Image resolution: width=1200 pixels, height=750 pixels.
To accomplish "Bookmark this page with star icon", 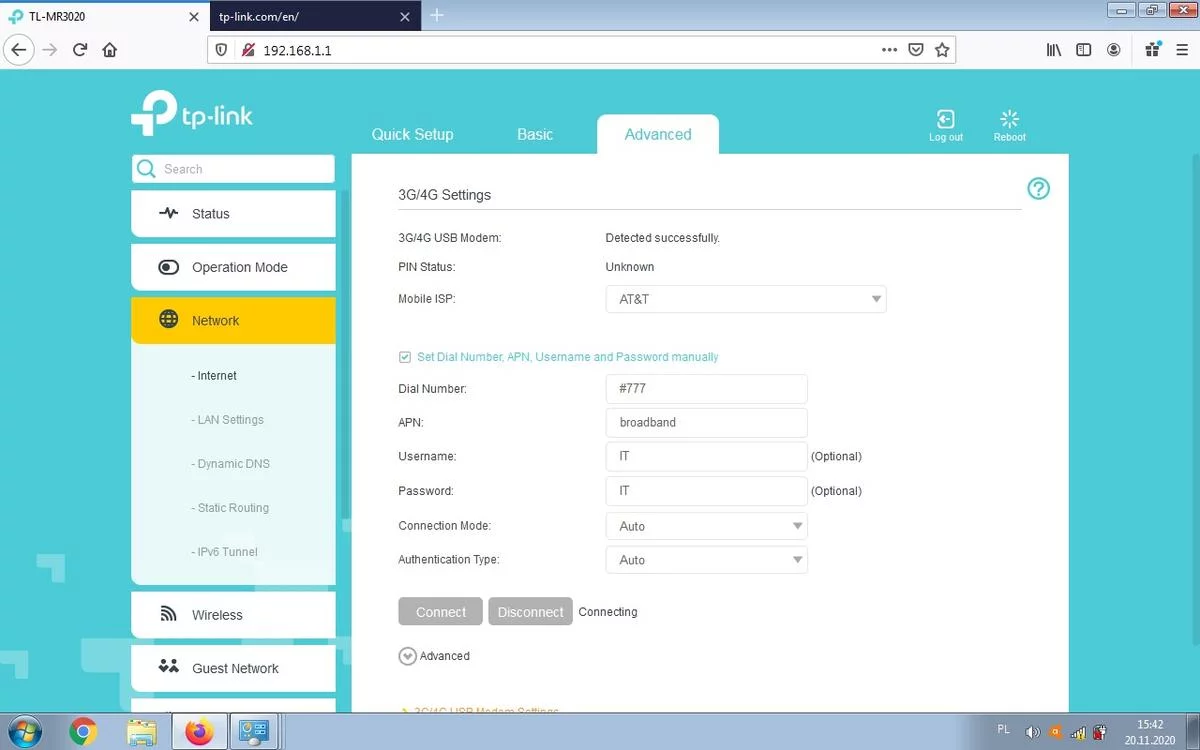I will click(941, 49).
